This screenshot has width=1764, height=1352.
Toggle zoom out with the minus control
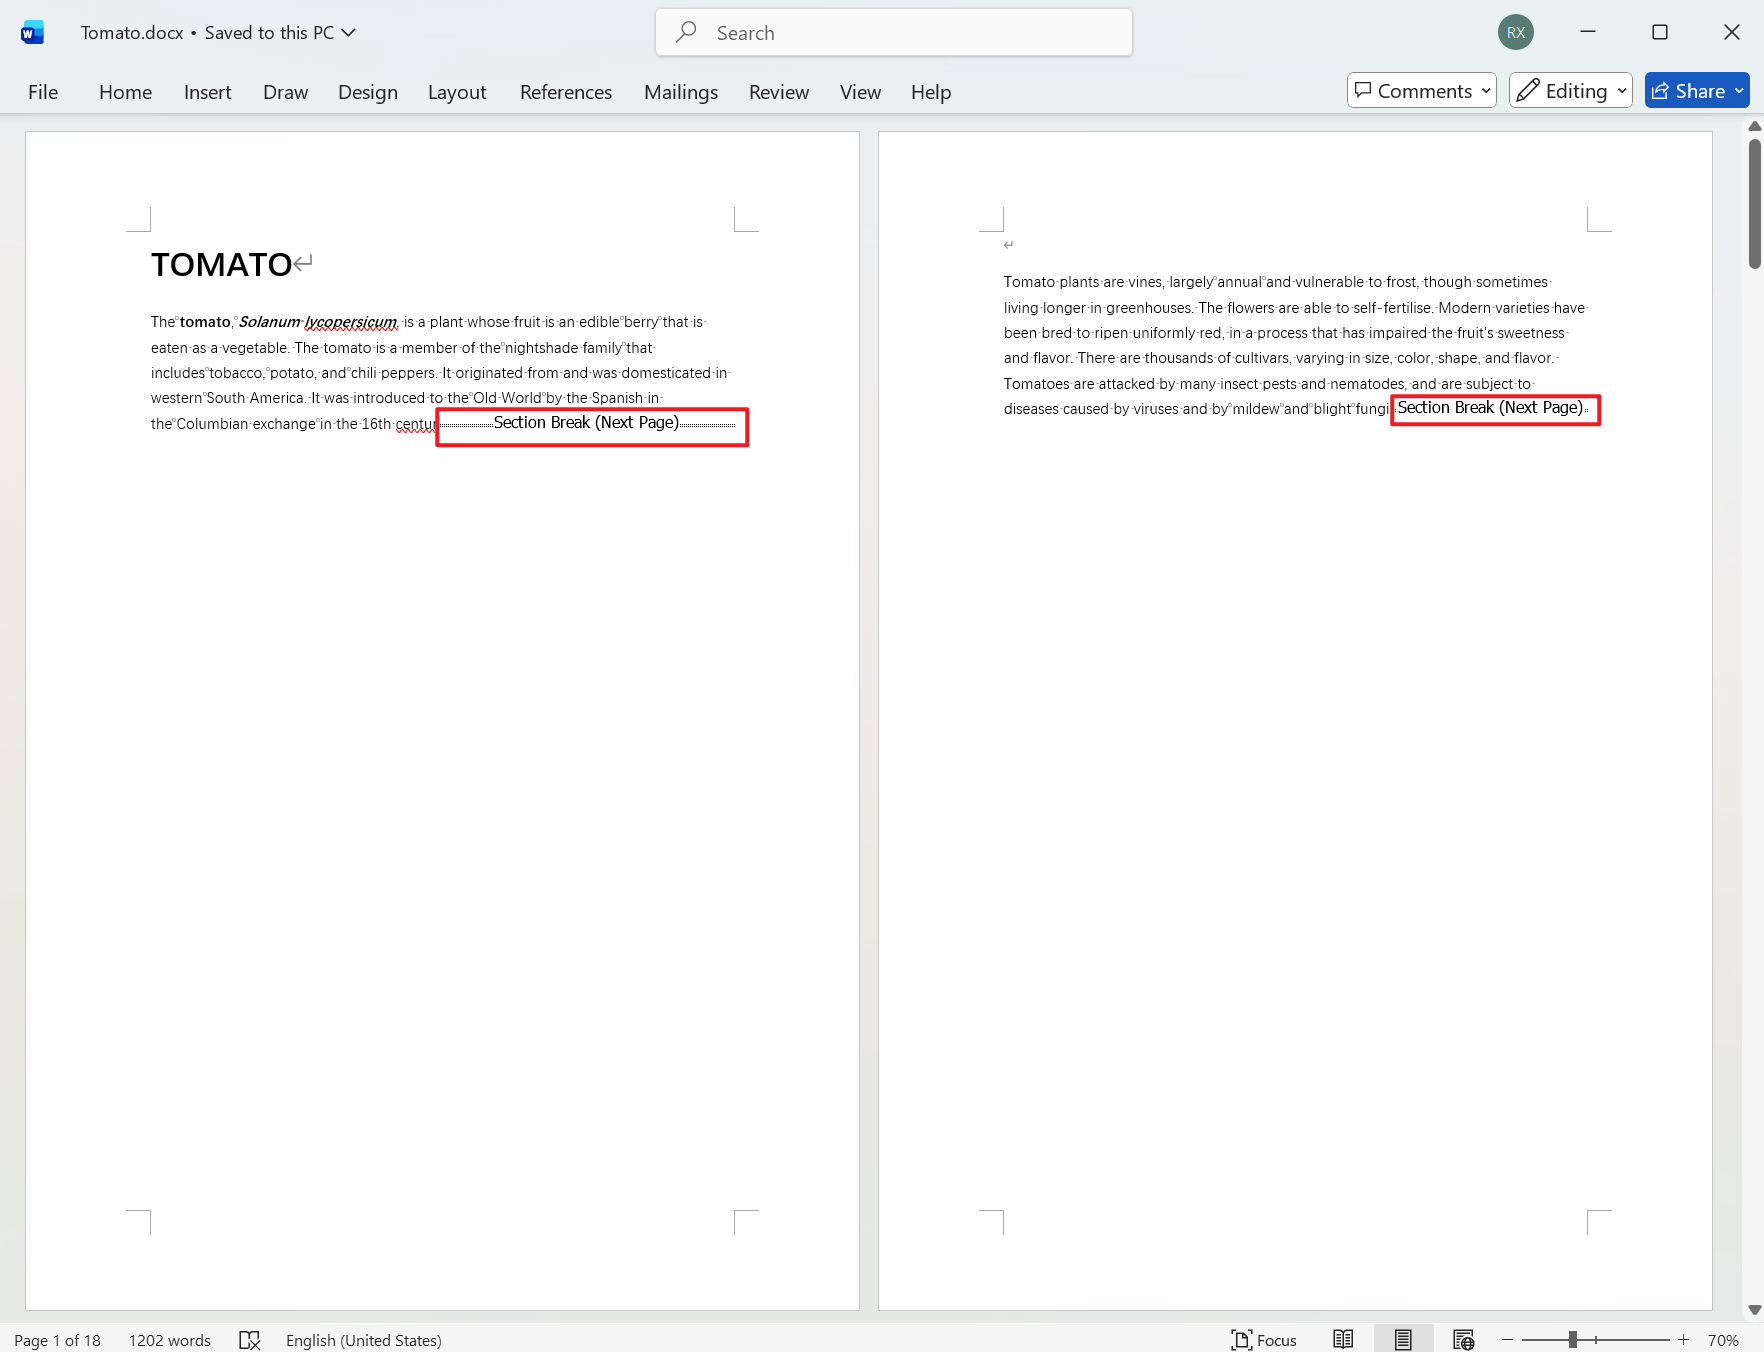tap(1510, 1340)
